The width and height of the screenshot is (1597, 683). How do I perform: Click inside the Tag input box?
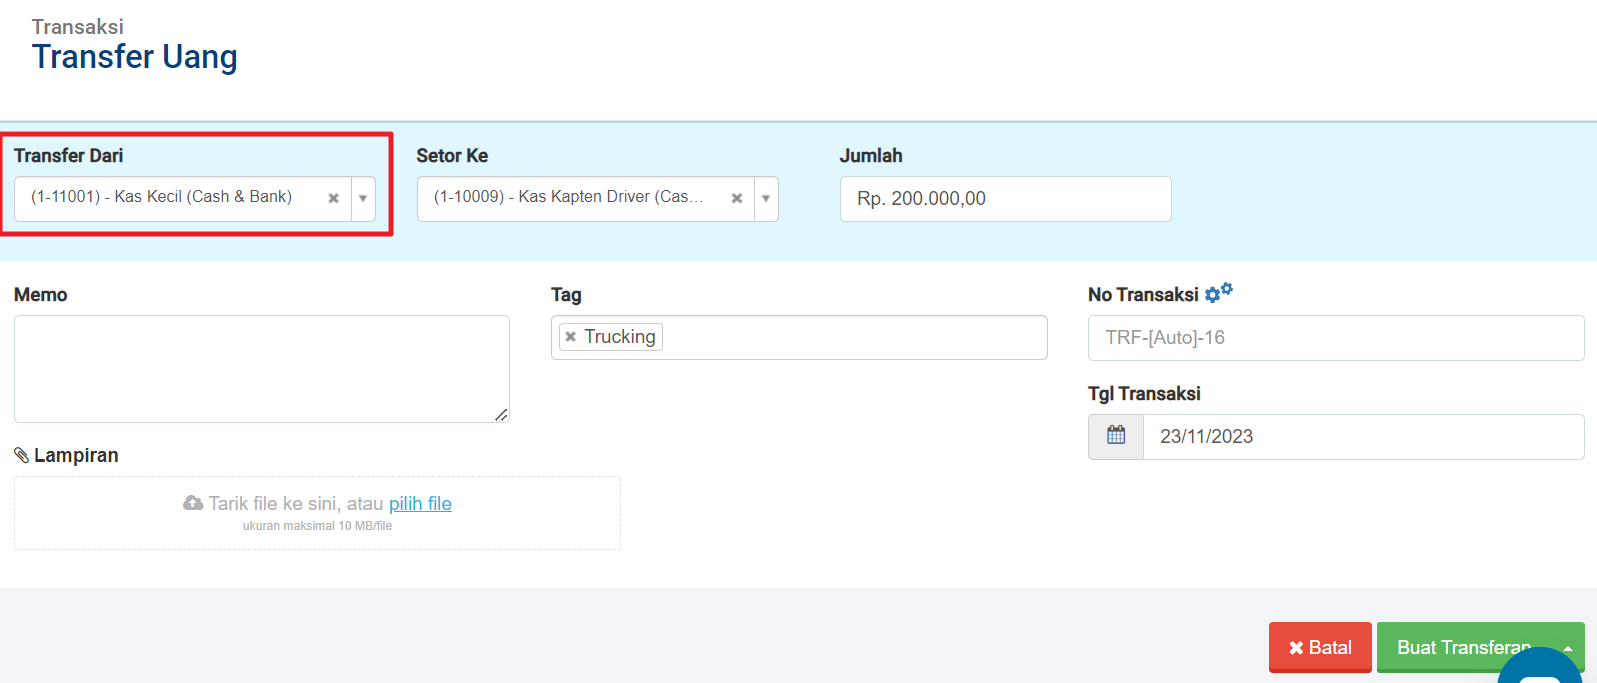coord(850,338)
